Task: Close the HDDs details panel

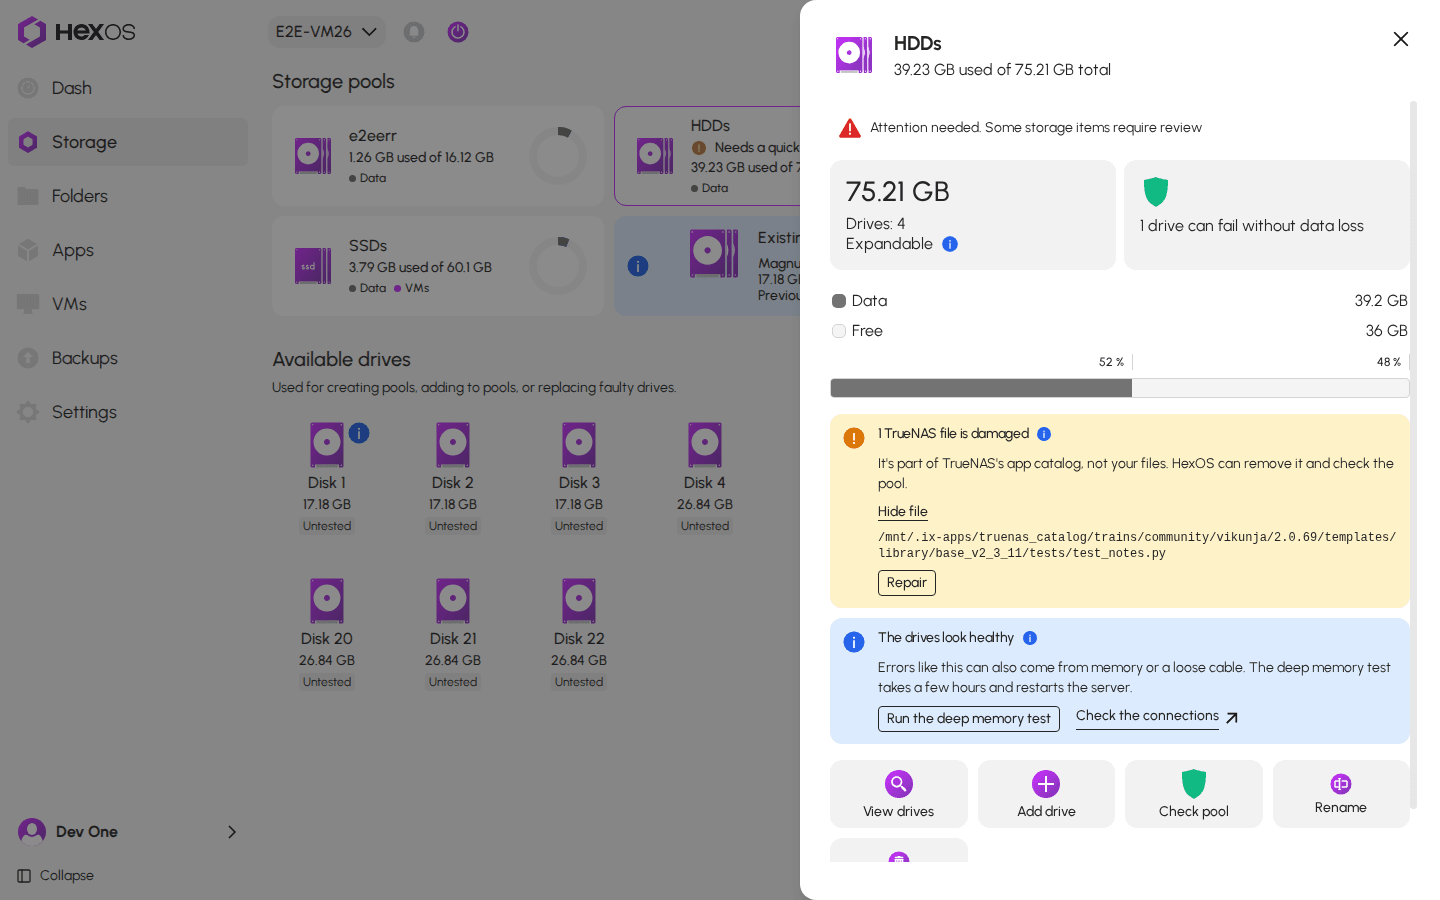Action: 1400,39
